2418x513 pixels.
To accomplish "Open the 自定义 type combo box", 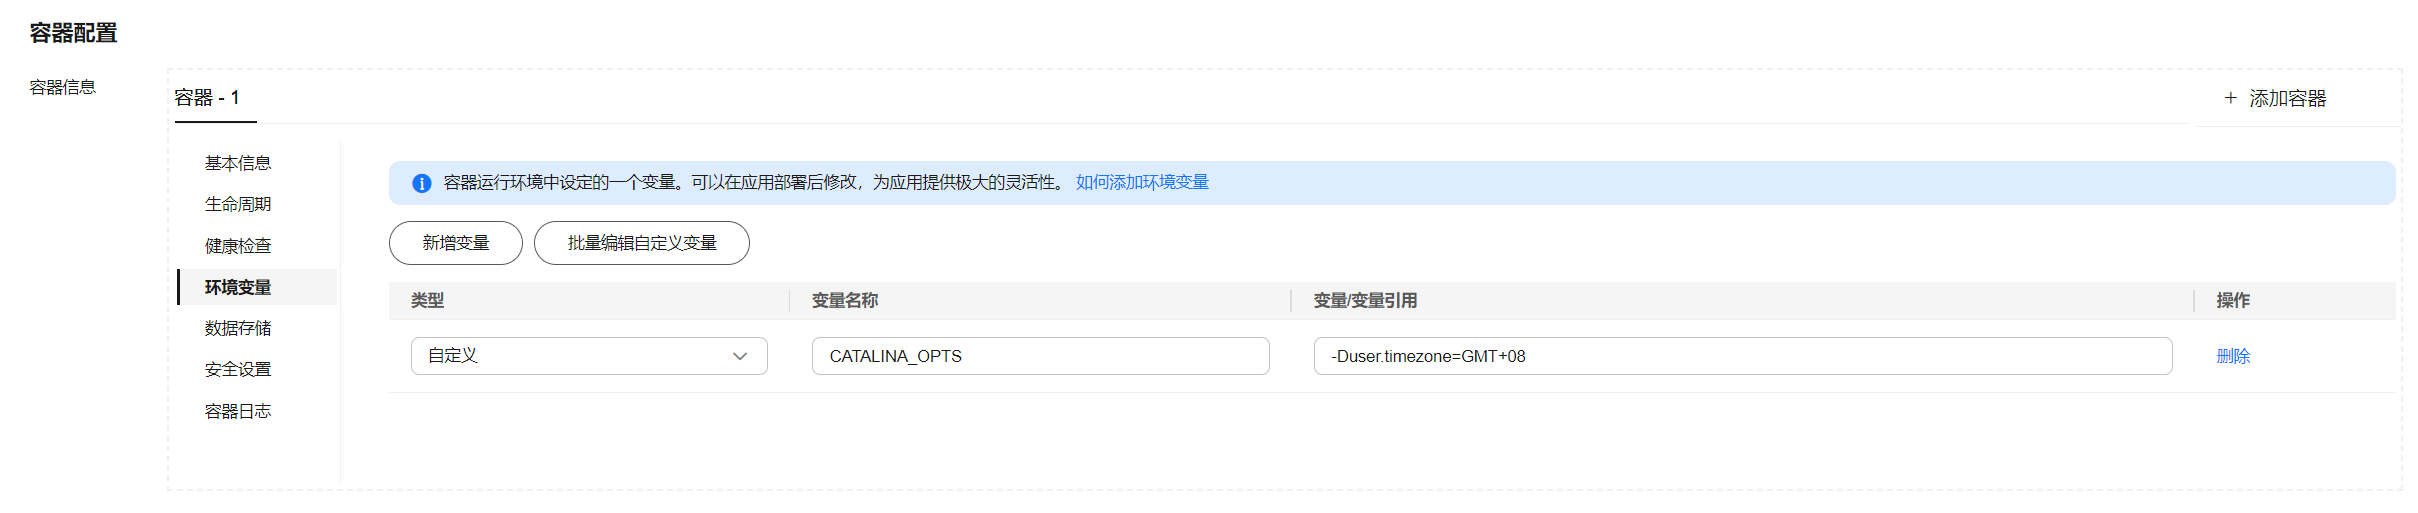I will click(x=589, y=356).
